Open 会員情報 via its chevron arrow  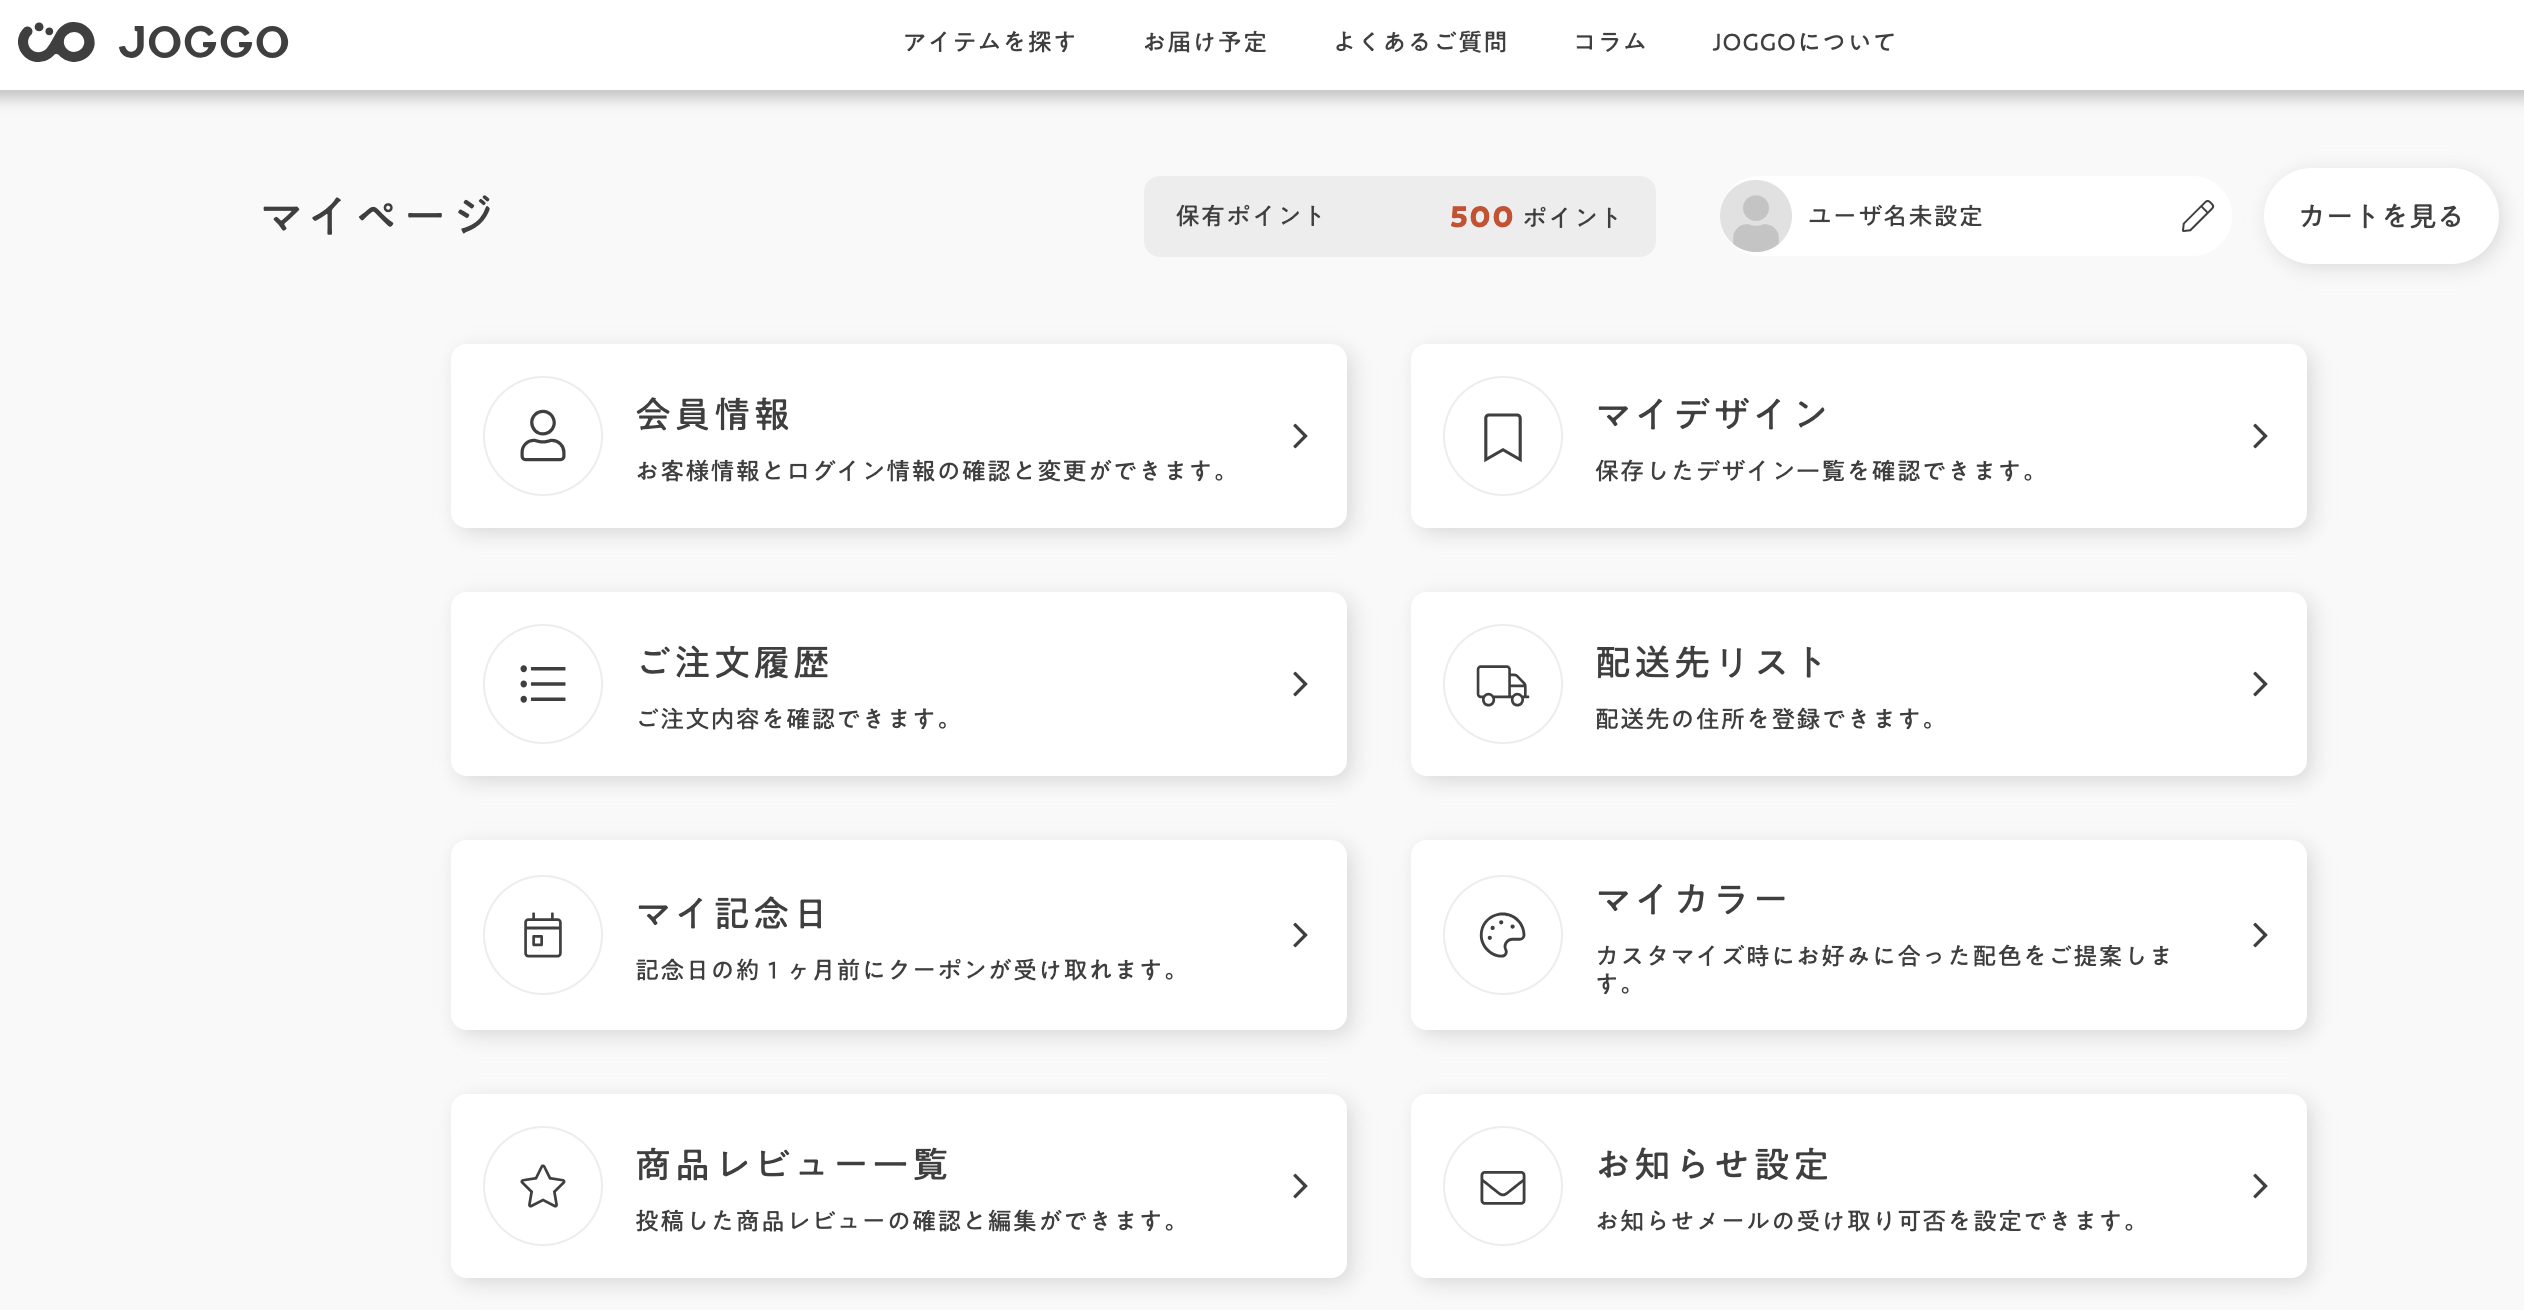tap(1299, 436)
